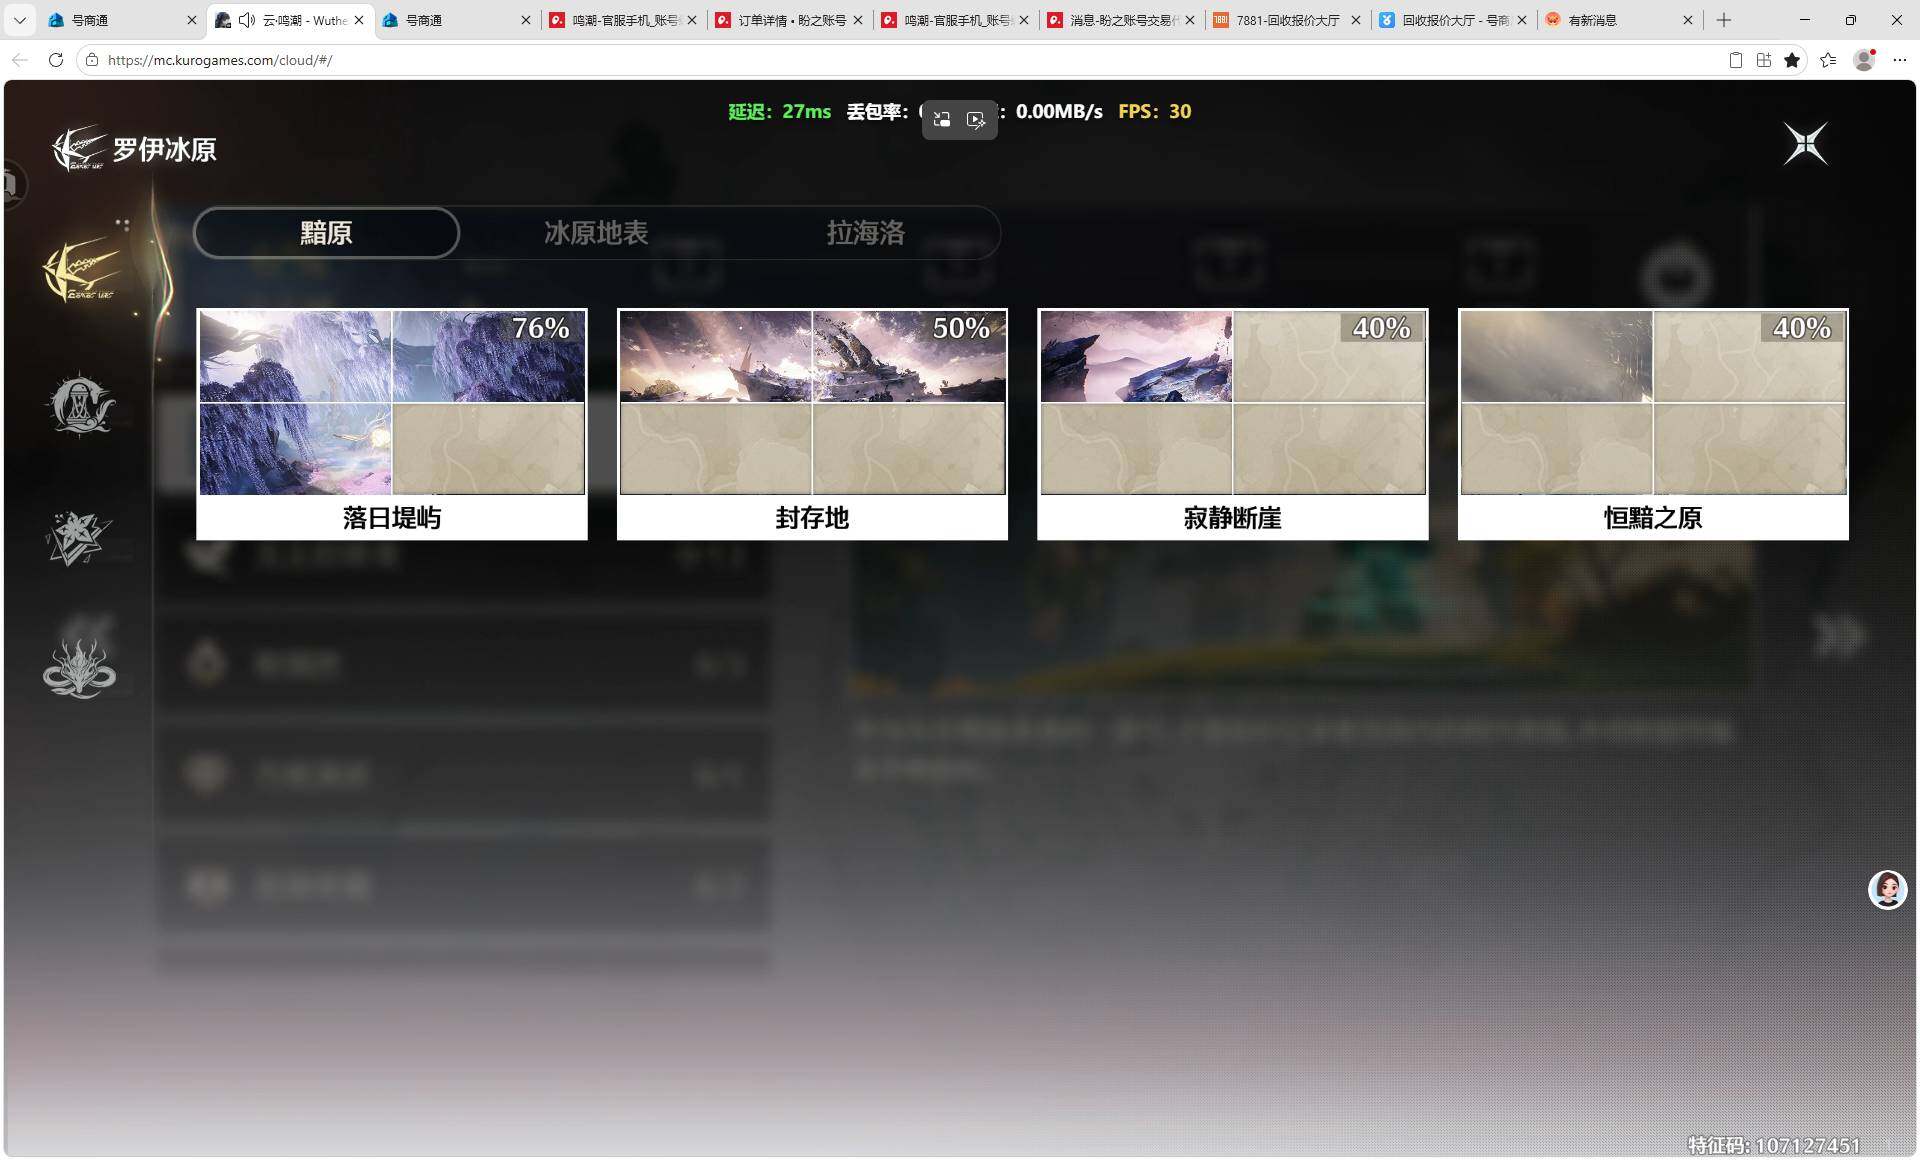This screenshot has width=1920, height=1160.
Task: Click the 76% progress label
Action: tap(540, 328)
